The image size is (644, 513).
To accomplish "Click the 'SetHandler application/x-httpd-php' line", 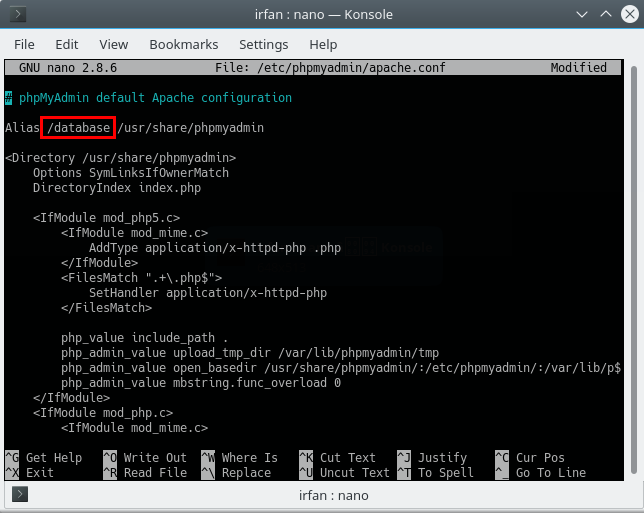I will pos(208,293).
